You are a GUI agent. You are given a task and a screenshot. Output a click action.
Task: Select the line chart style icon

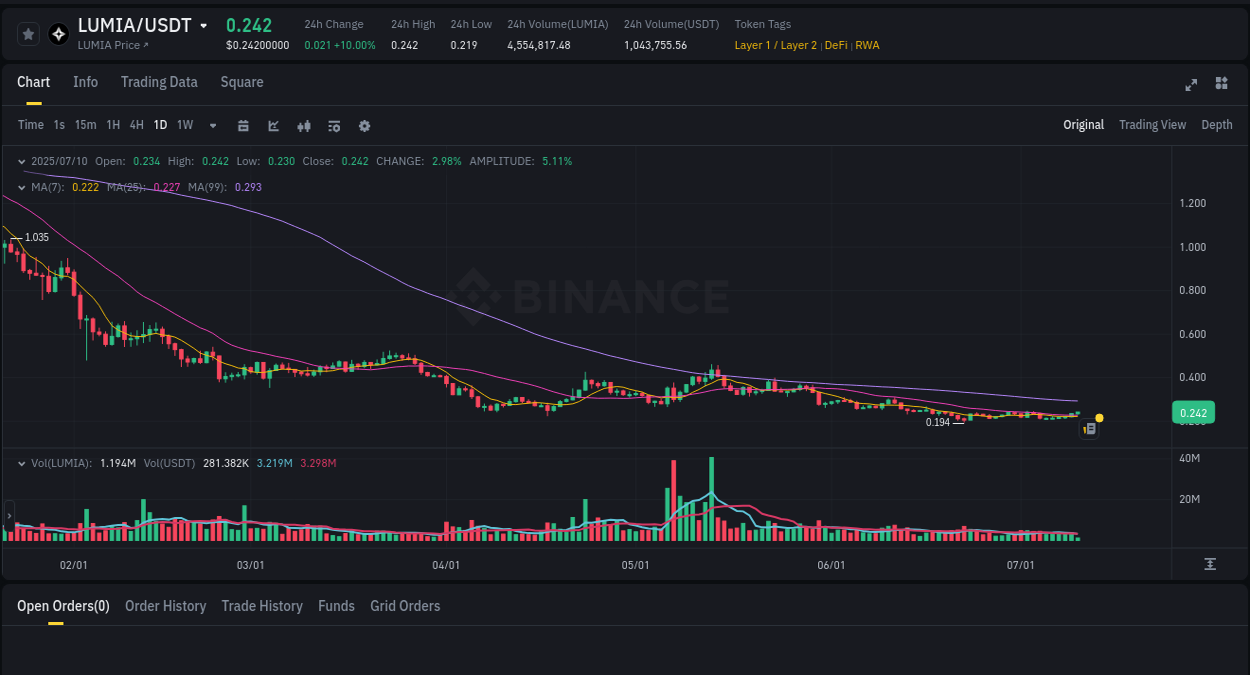click(x=273, y=125)
